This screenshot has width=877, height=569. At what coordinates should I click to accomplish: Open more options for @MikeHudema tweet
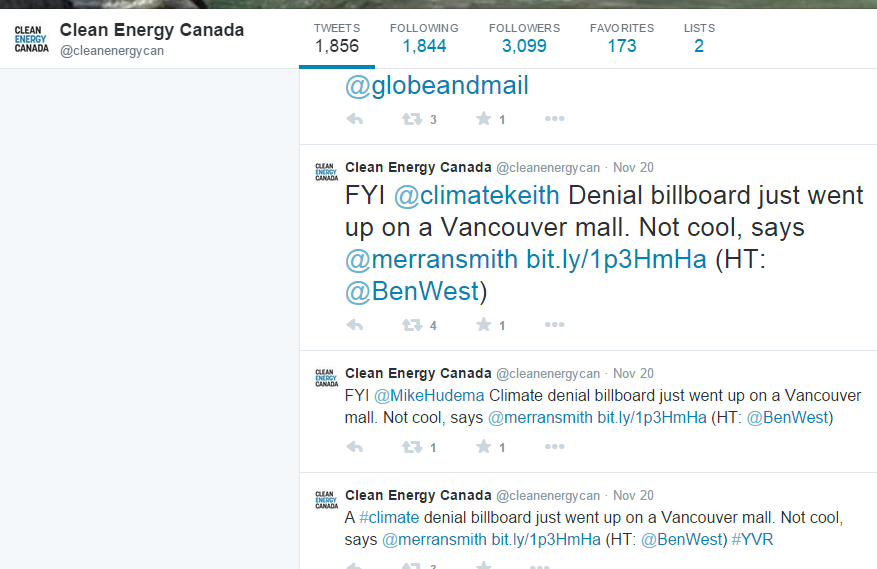[555, 447]
